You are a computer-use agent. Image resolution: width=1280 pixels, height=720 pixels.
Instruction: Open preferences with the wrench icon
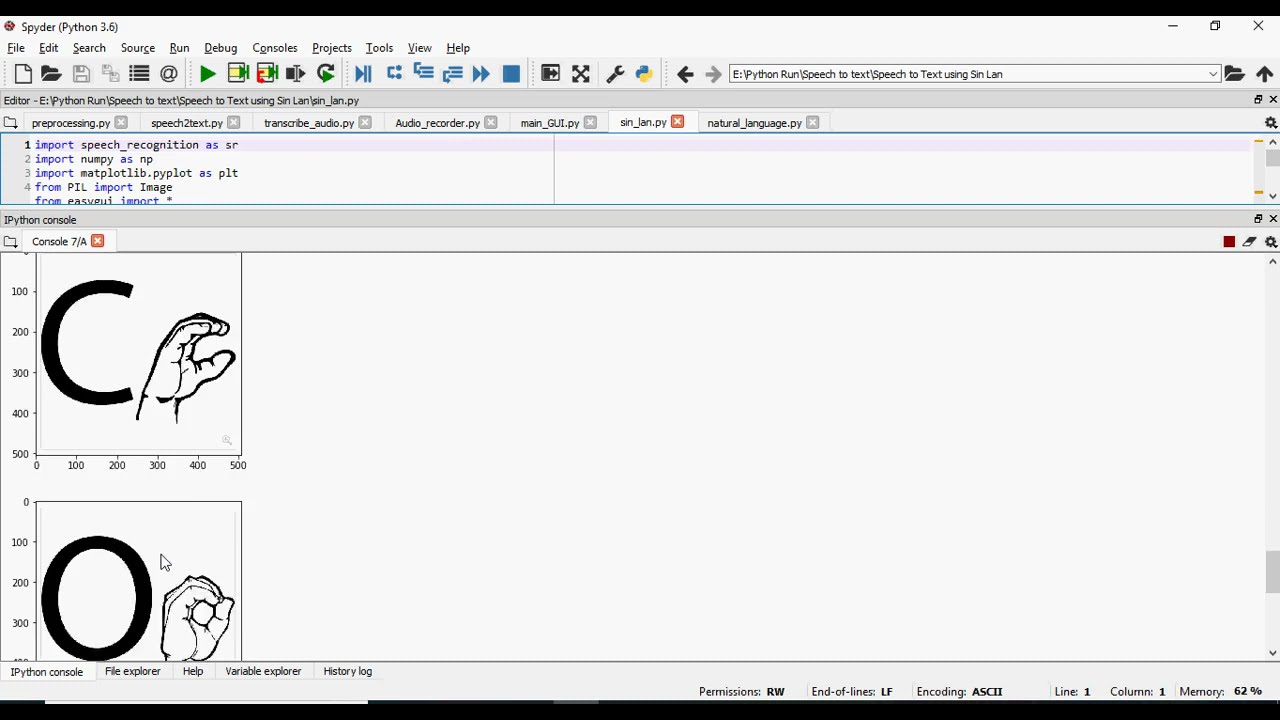point(615,74)
